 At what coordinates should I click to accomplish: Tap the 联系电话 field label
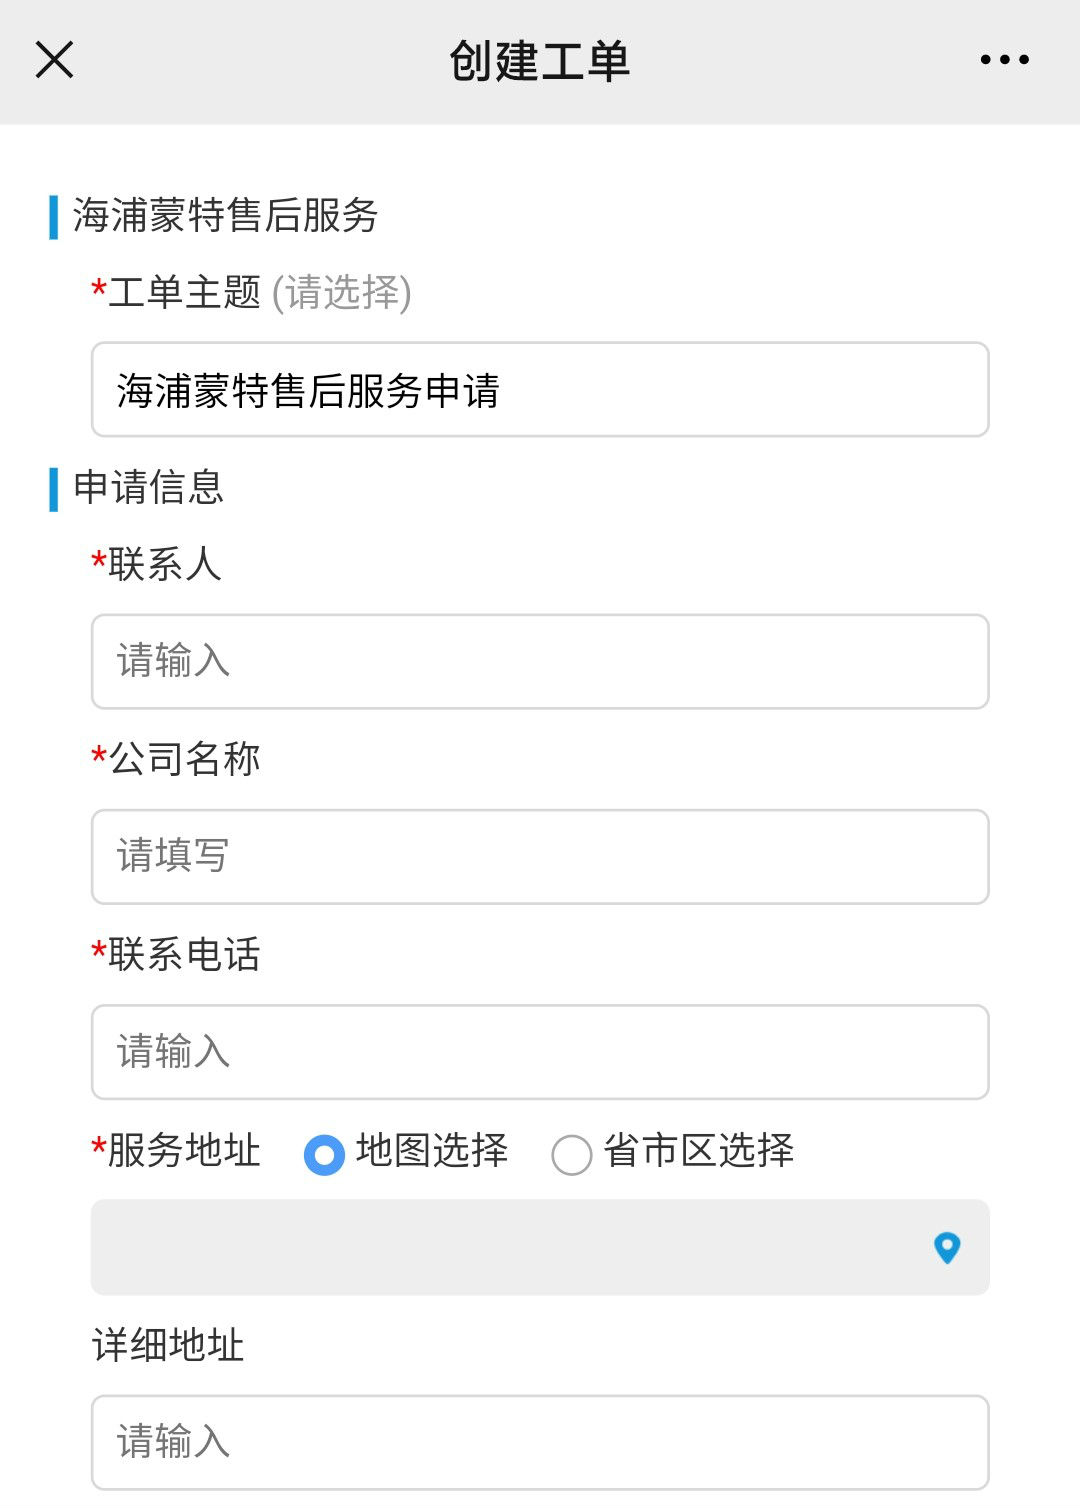[x=184, y=955]
